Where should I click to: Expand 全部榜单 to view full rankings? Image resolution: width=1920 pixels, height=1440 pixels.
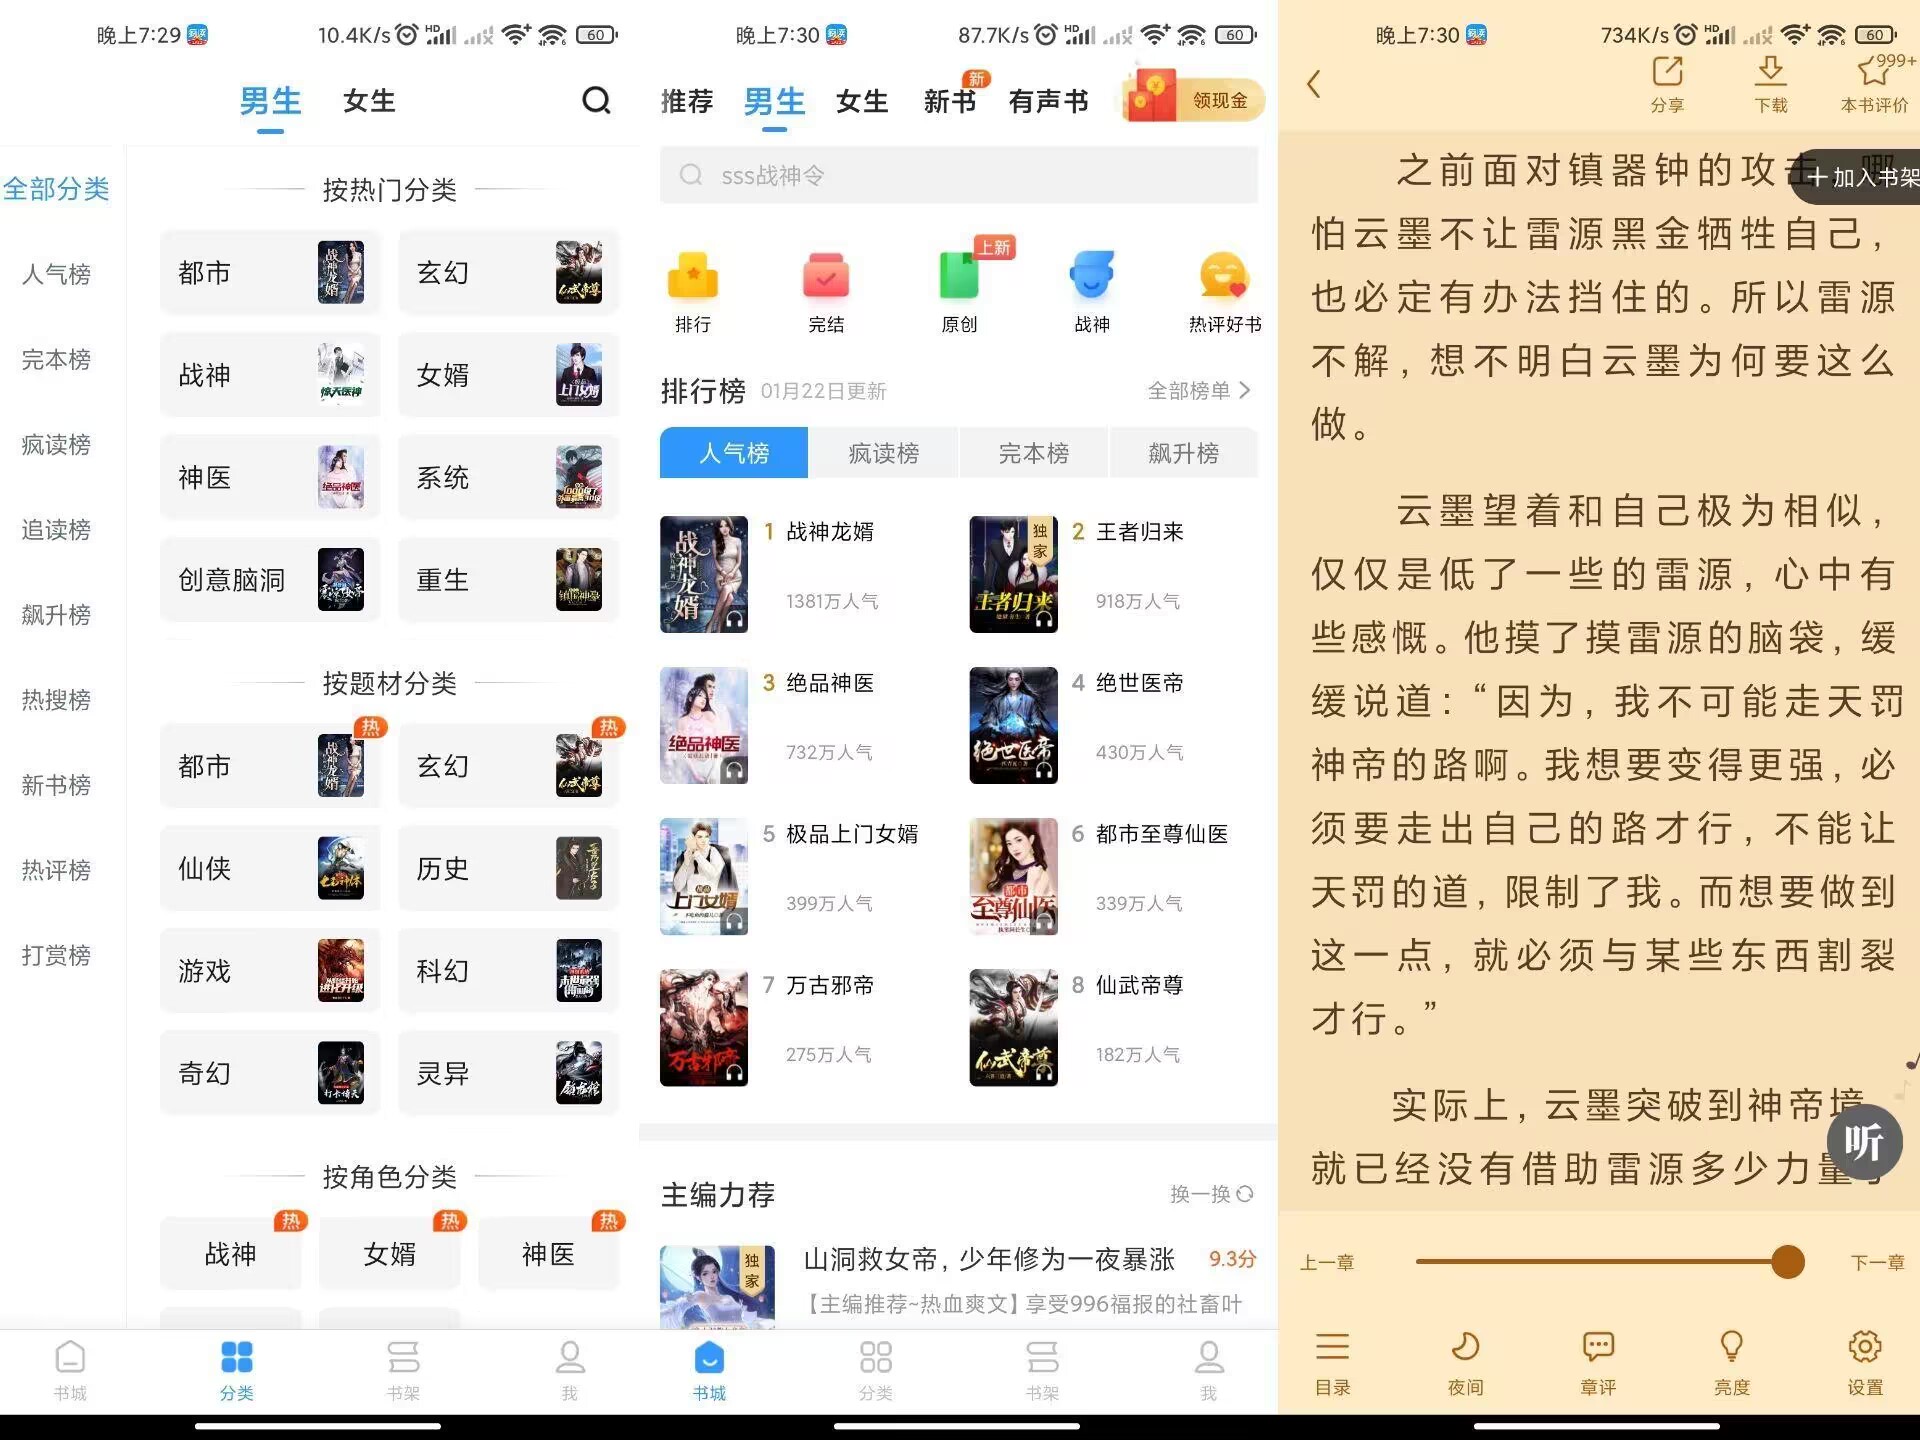[1198, 391]
